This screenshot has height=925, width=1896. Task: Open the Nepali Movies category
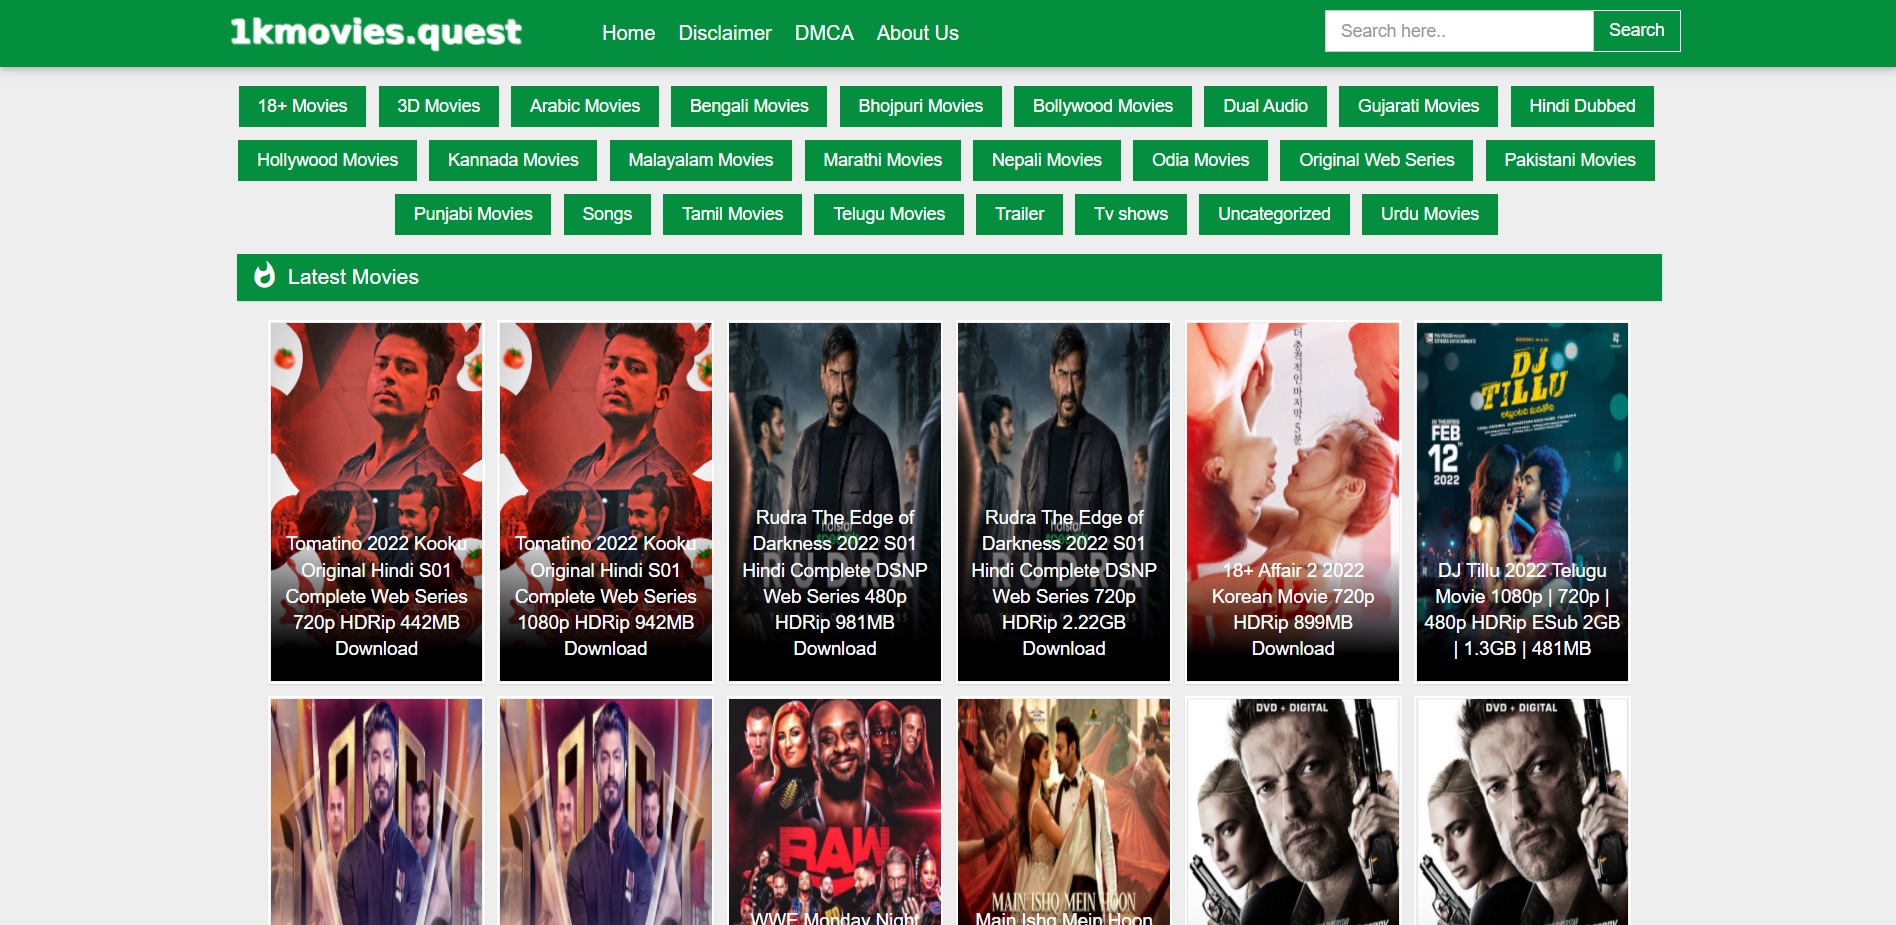(x=1046, y=160)
